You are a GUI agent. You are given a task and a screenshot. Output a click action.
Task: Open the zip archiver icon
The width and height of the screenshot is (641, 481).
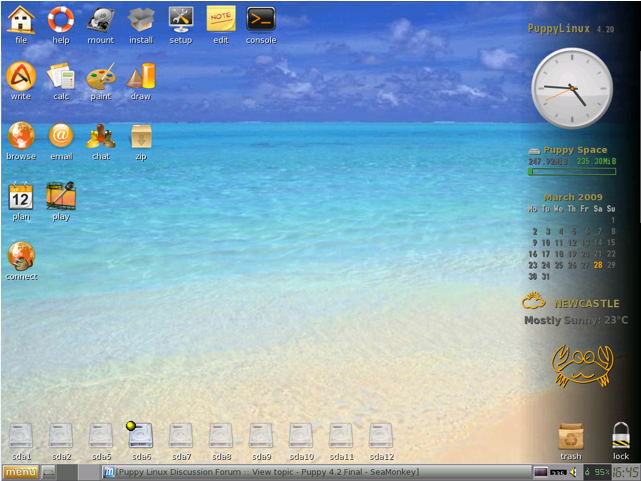[141, 135]
